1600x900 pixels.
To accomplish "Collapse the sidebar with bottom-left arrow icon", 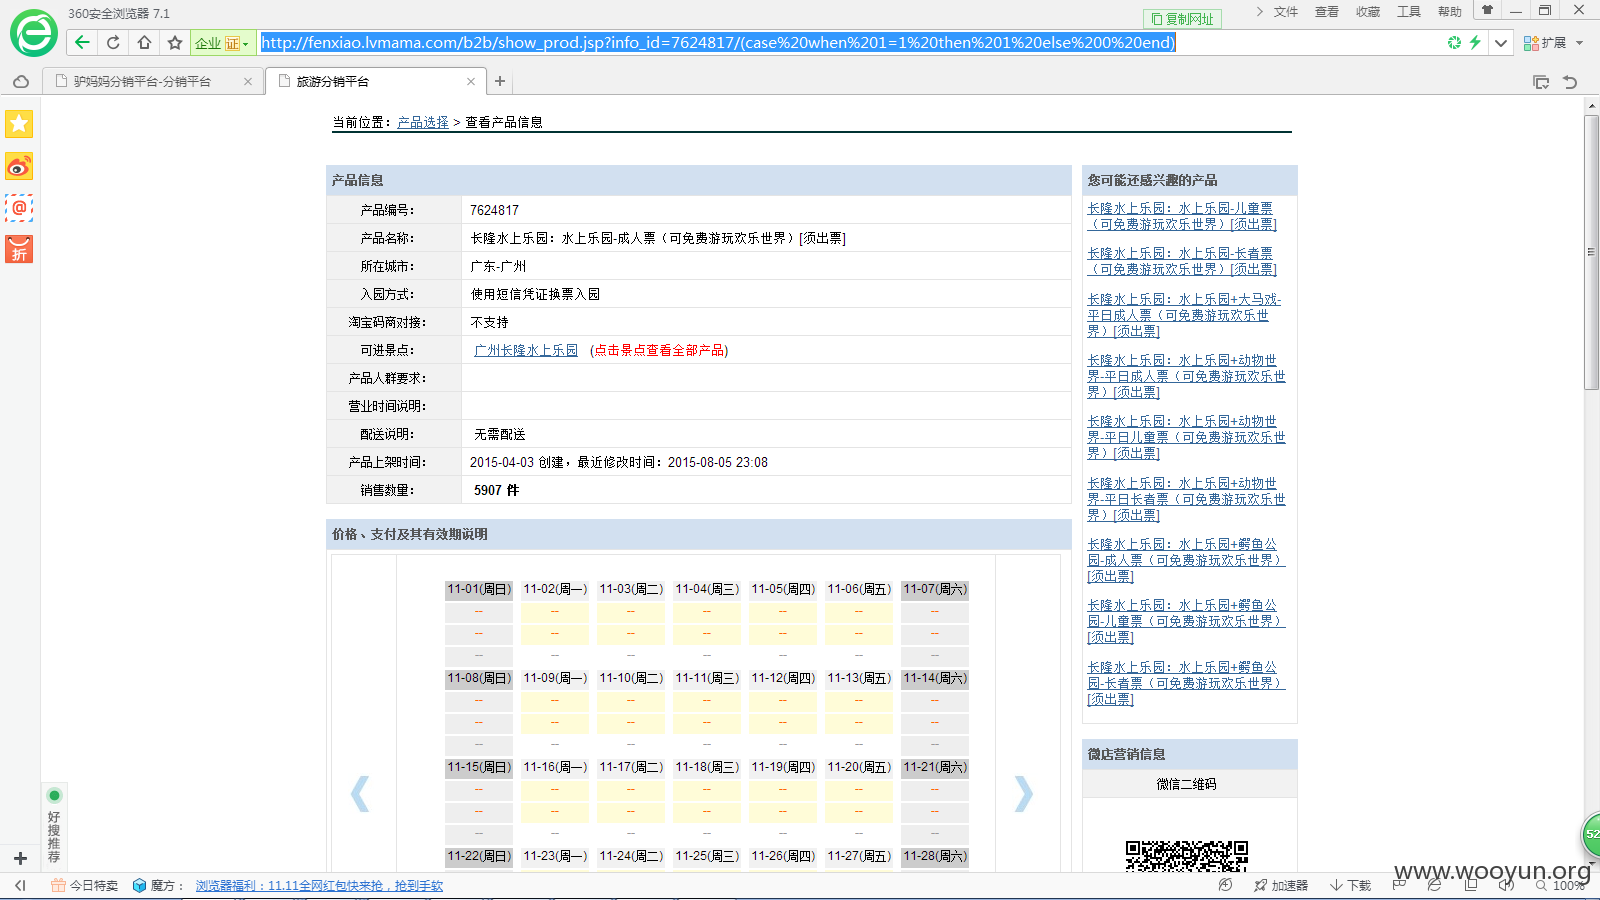I will coord(20,885).
